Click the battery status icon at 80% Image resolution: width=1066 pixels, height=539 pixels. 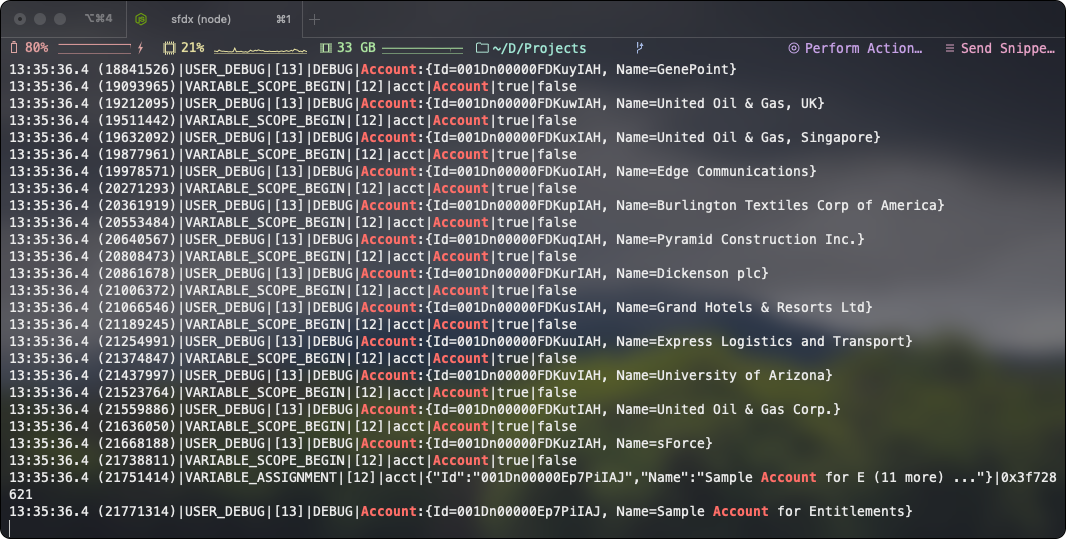point(14,48)
